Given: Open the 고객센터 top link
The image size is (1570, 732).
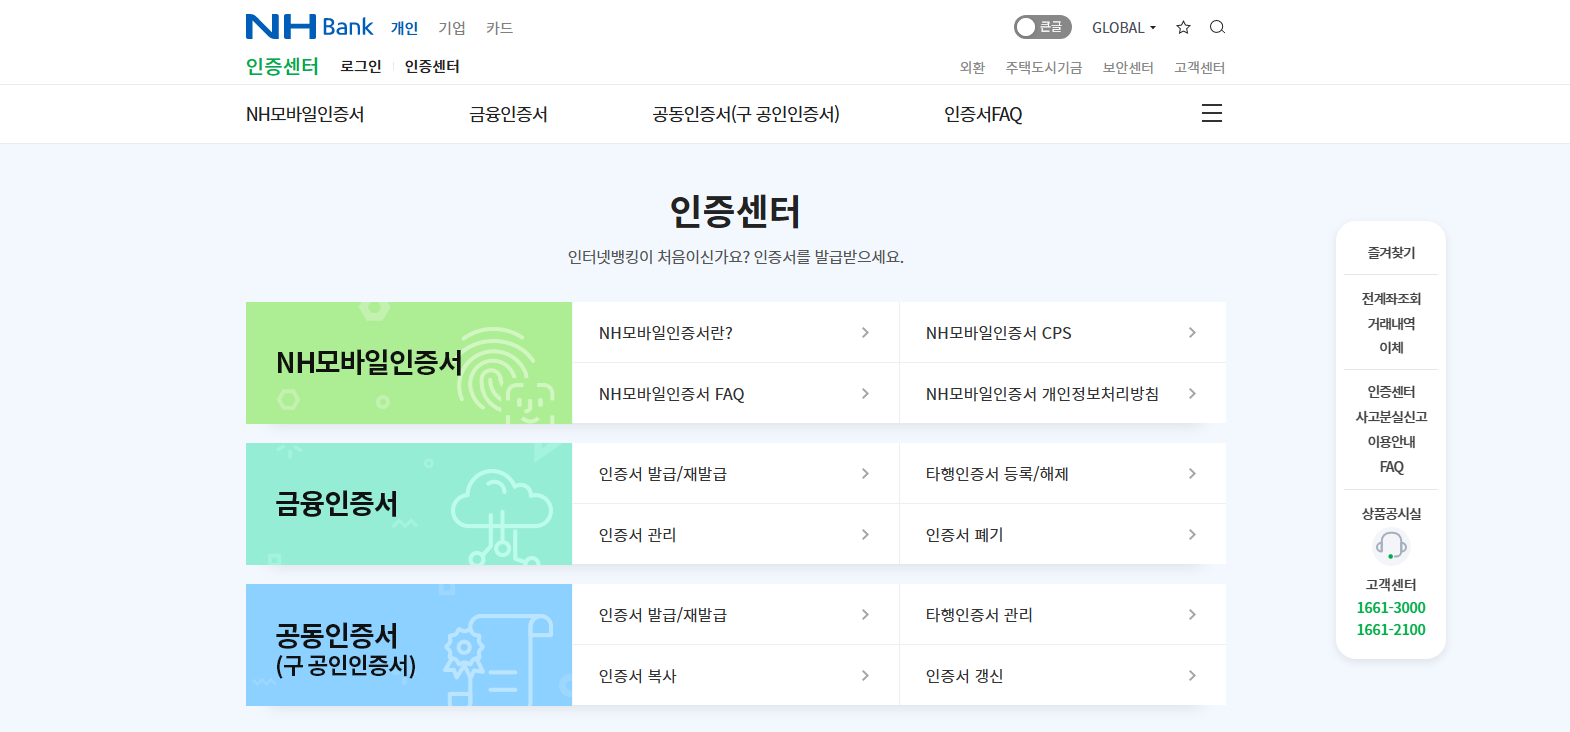Looking at the screenshot, I should pos(1199,68).
